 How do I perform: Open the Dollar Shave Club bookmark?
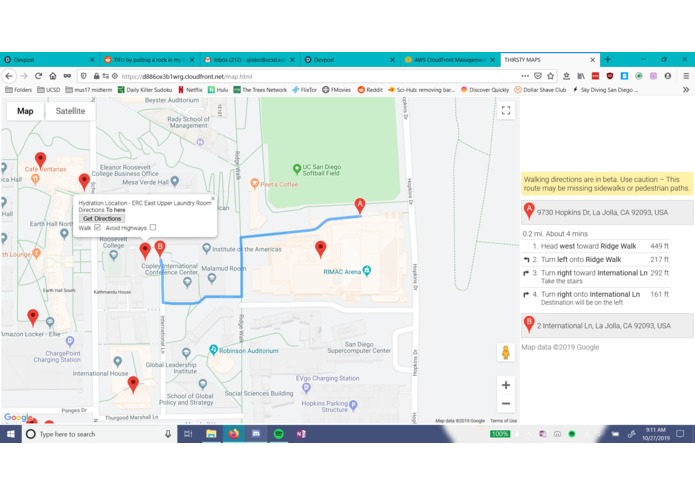540,89
